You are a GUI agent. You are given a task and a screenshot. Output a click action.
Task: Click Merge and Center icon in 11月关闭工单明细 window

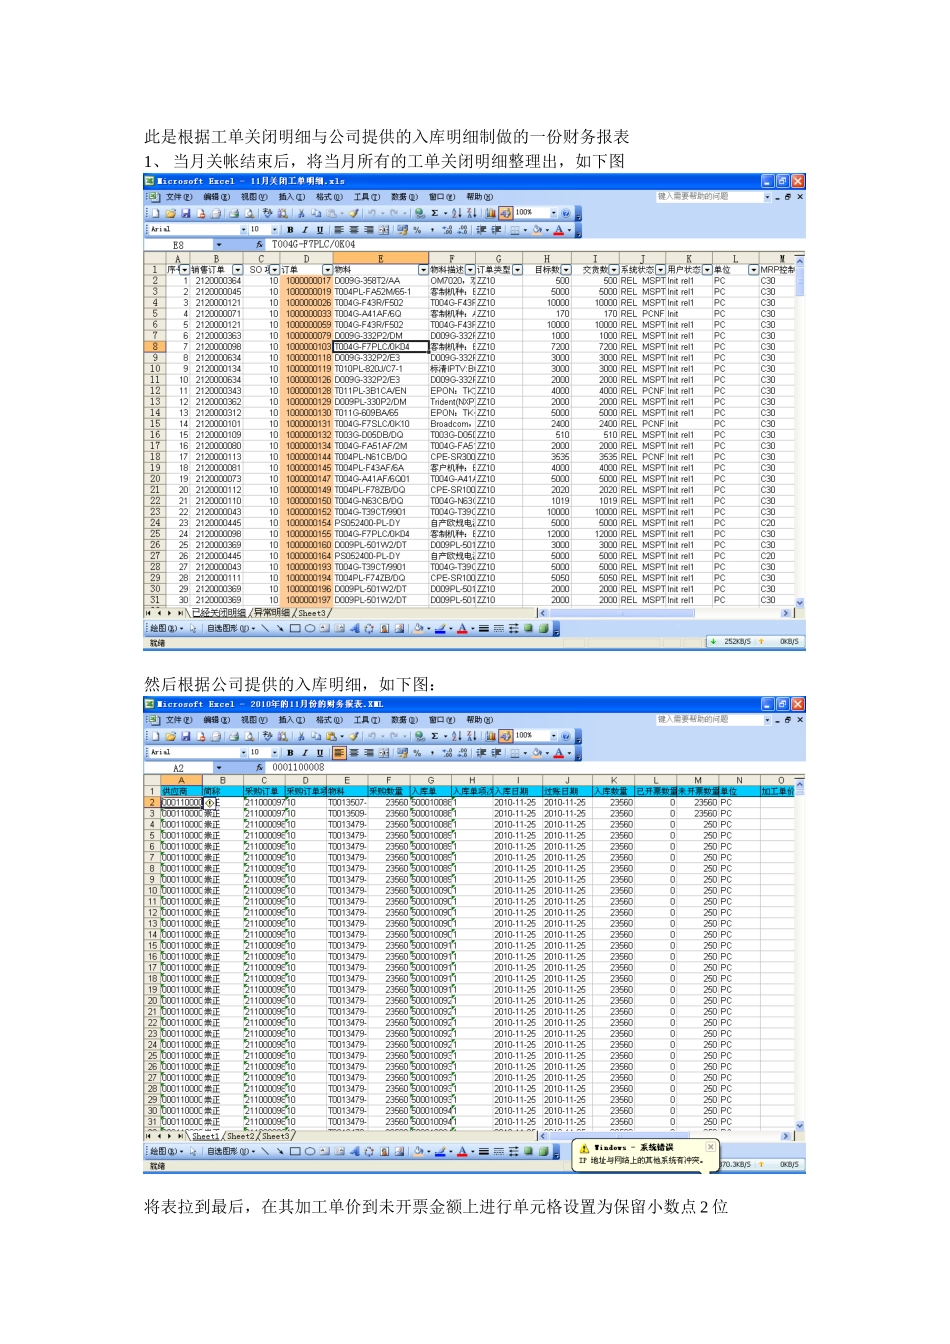[384, 230]
